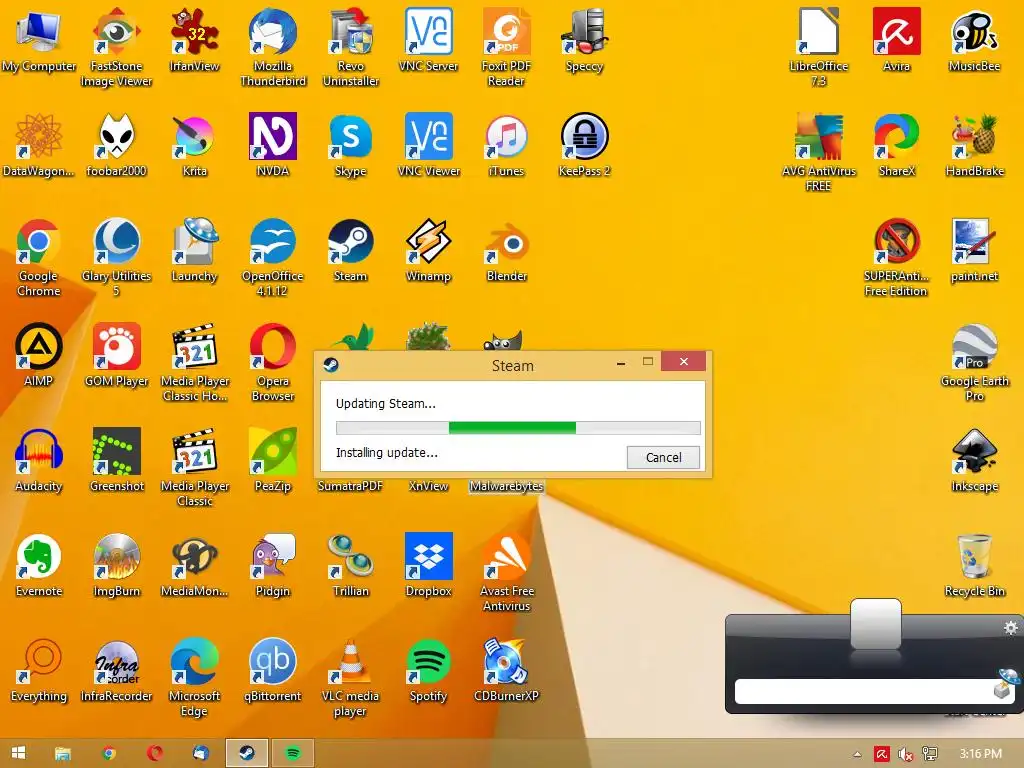Screen dimensions: 1024x768
Task: Select the SUPERAntiSpyware Free Edition icon
Action: tap(897, 257)
